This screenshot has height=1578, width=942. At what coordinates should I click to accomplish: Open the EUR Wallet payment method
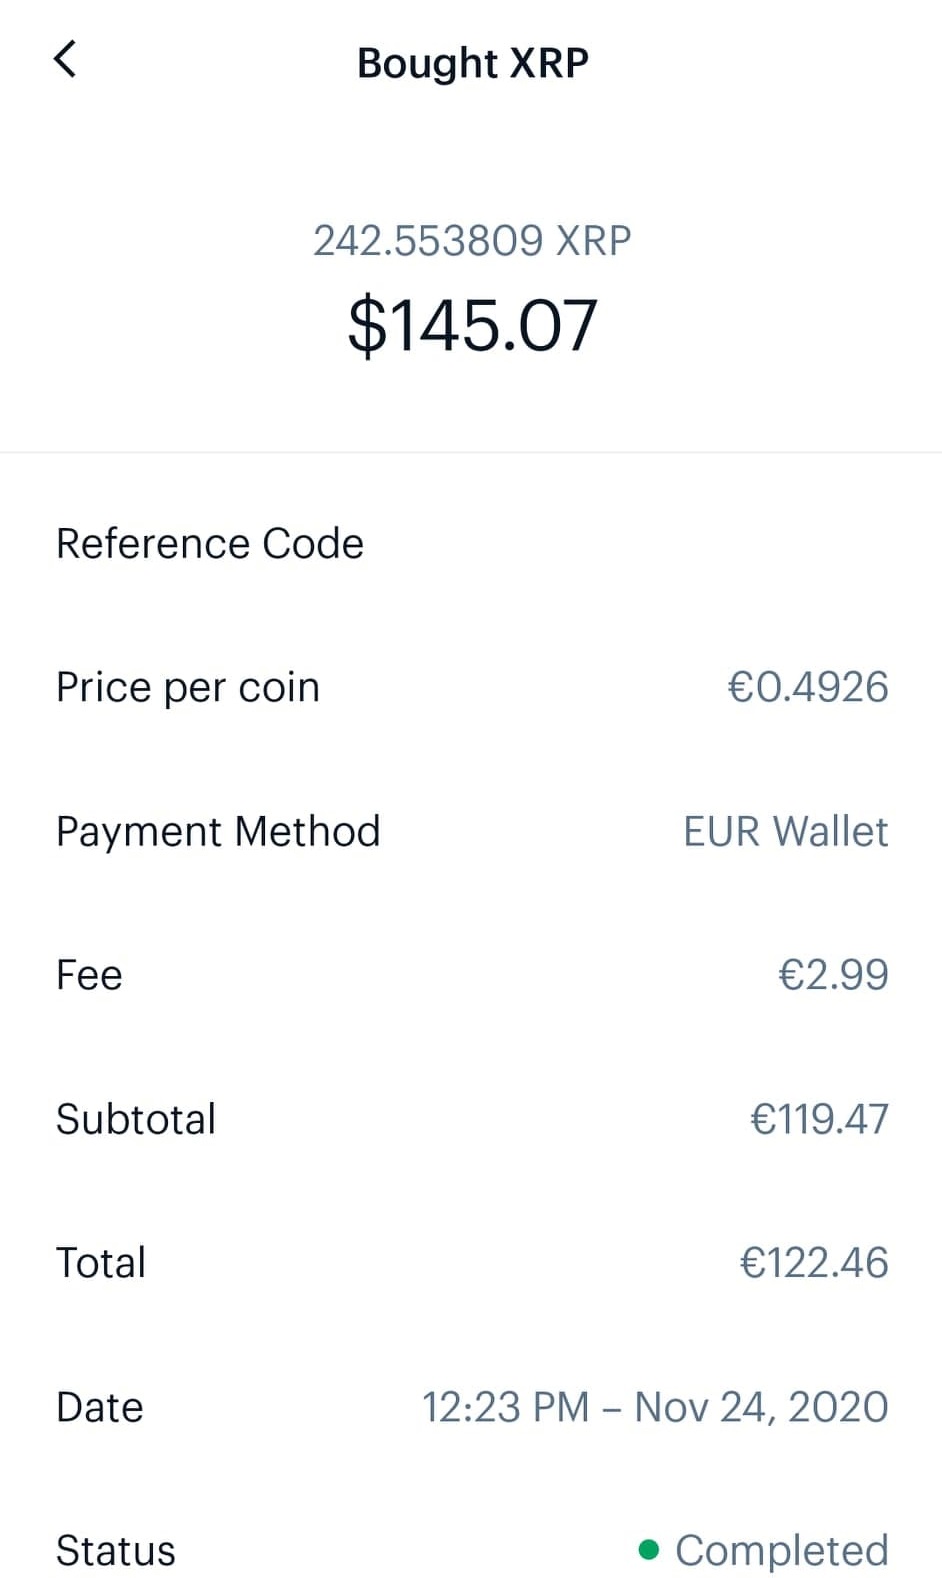[x=785, y=832]
